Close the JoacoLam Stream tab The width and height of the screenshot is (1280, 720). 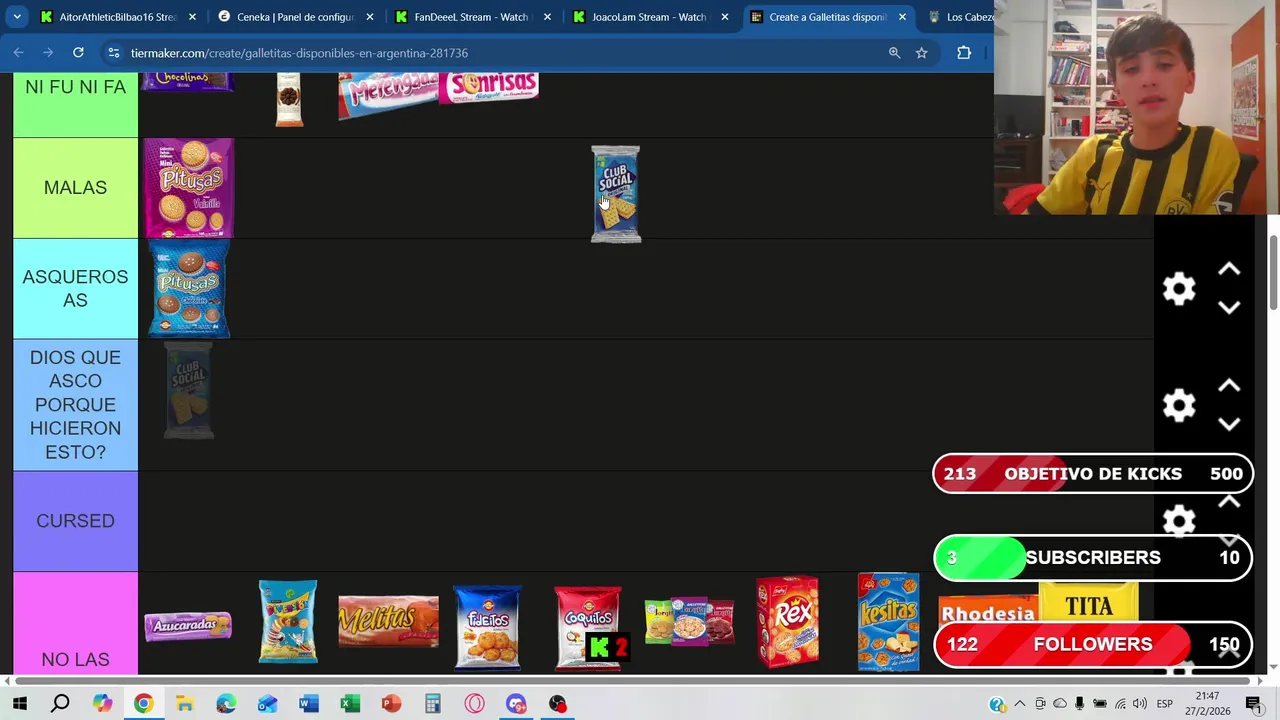tap(725, 17)
